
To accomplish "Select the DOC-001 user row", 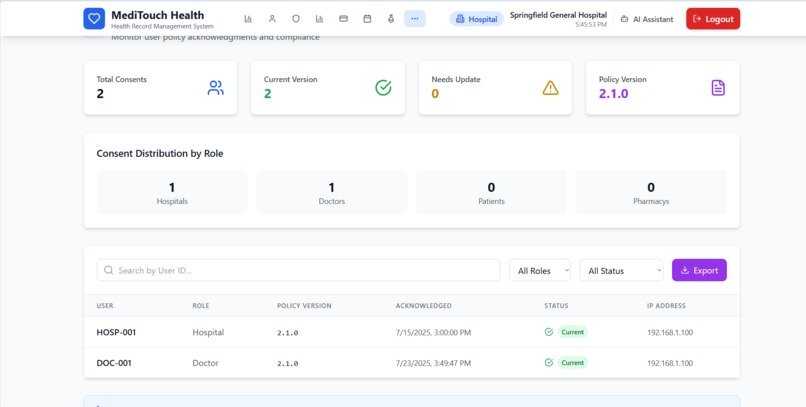I will (x=412, y=363).
